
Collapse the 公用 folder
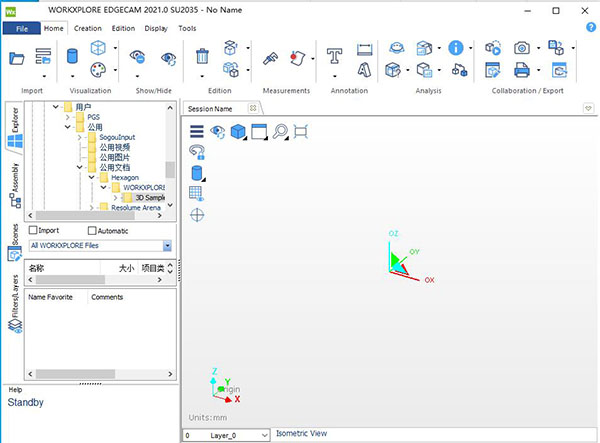68,127
